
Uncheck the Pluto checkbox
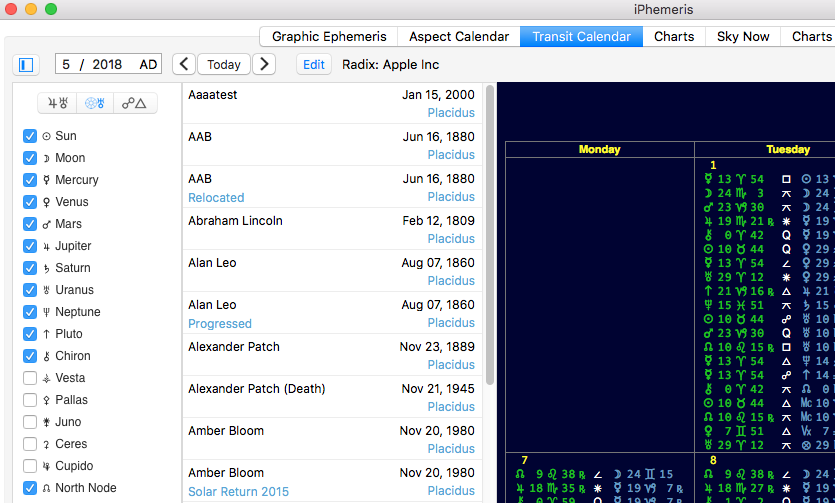(x=30, y=334)
